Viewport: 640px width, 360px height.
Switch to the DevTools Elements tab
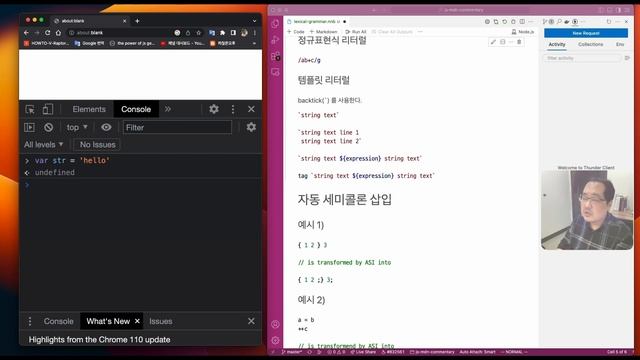coord(89,109)
